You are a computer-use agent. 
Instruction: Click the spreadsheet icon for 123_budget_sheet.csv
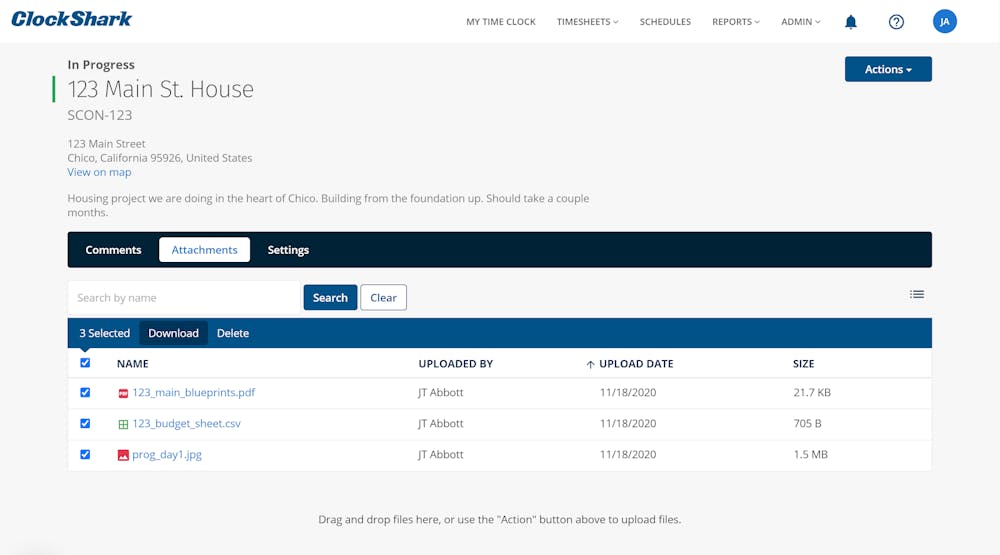123,424
